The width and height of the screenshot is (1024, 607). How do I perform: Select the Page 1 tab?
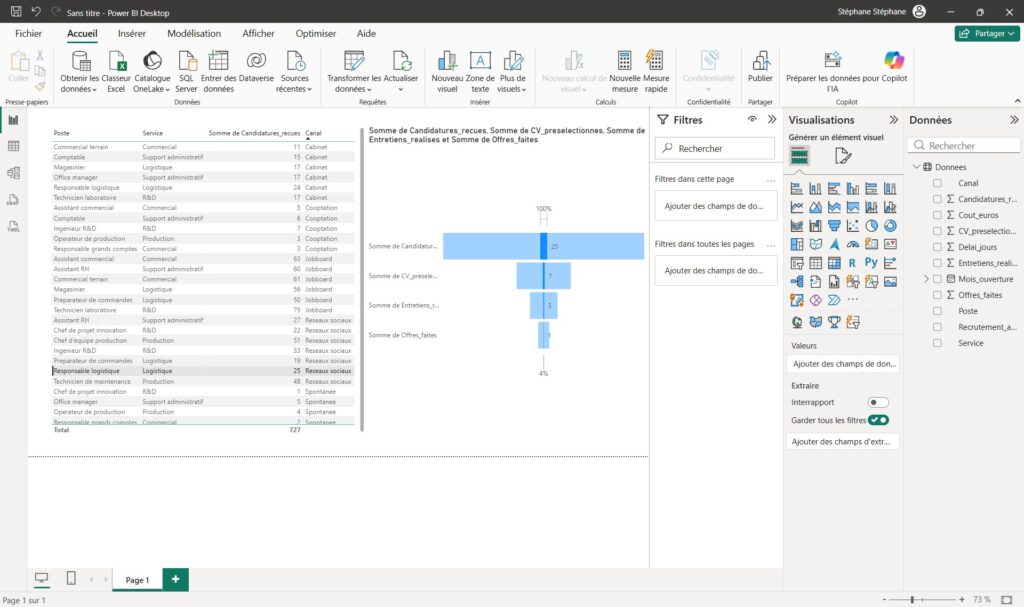point(137,580)
